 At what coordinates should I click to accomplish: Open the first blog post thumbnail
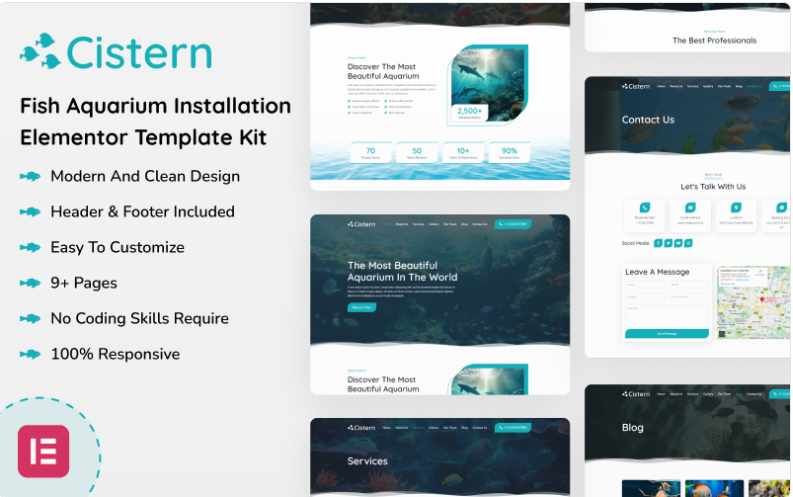tap(651, 488)
